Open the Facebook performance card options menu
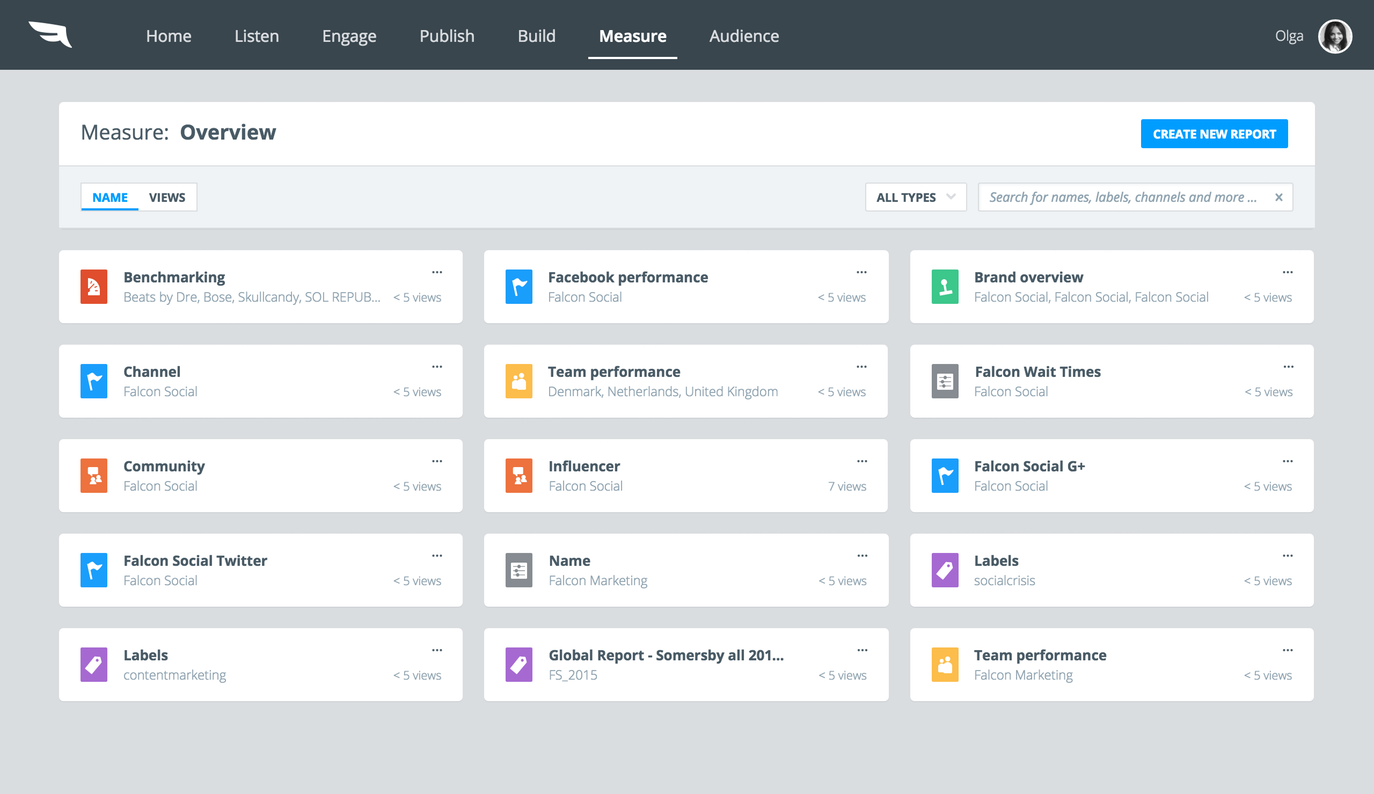This screenshot has height=794, width=1374. point(862,272)
